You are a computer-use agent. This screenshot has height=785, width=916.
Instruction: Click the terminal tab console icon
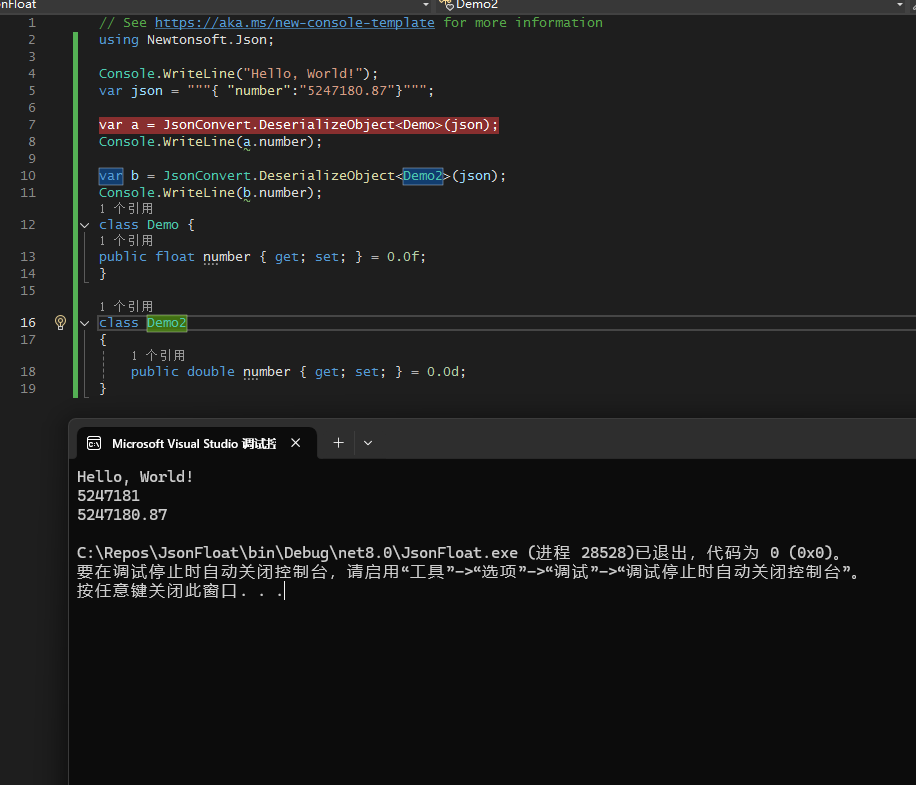[94, 443]
